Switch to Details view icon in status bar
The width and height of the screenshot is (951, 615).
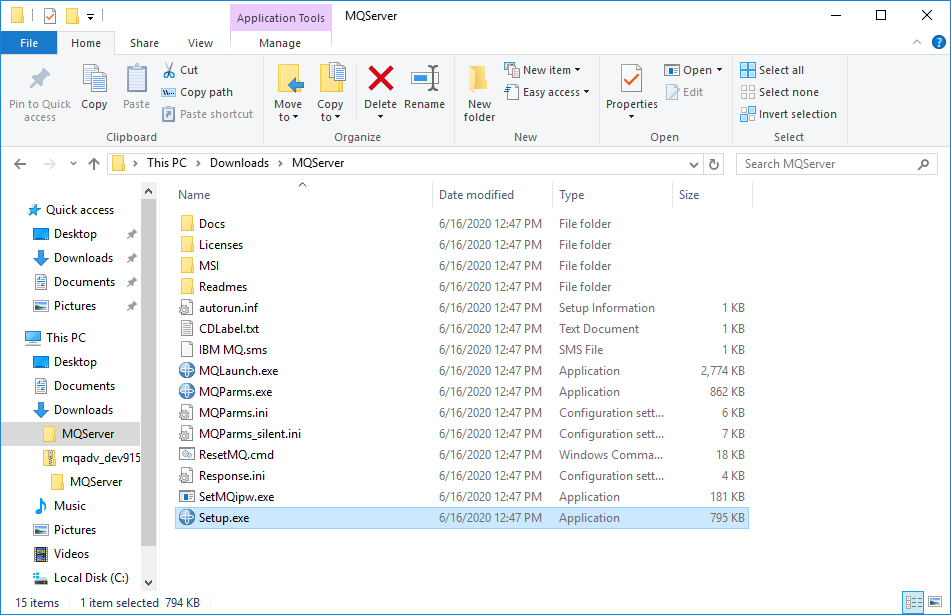click(x=913, y=602)
